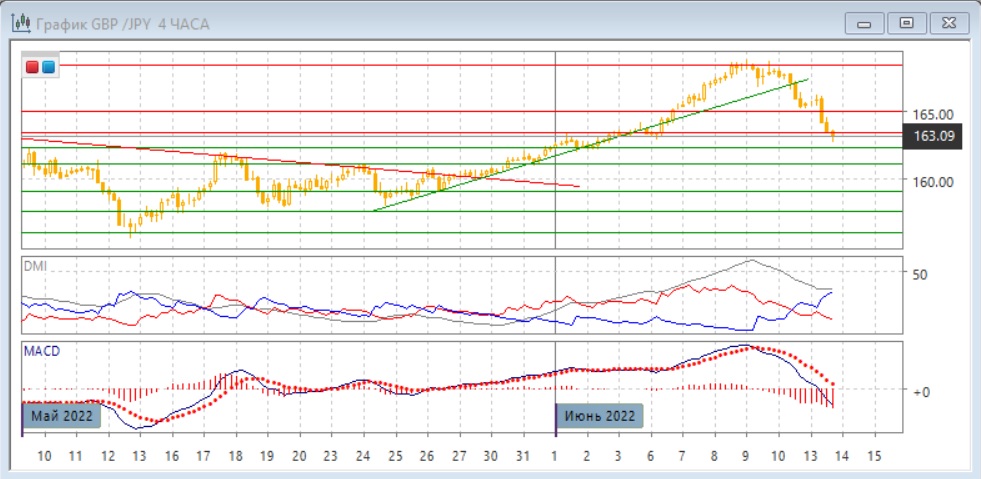Click the blue square icon on chart
Viewport: 981px width, 479px height.
47,68
